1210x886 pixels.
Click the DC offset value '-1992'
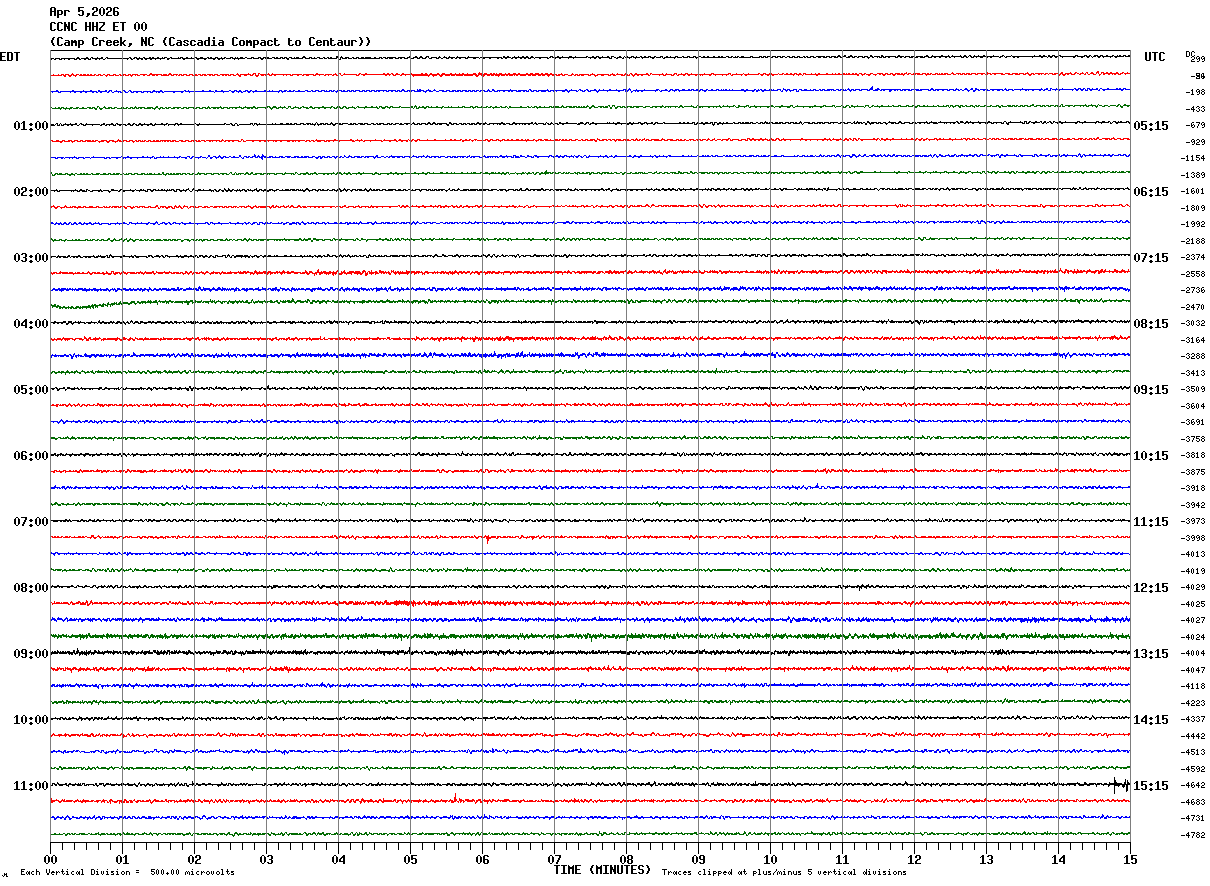tap(1194, 225)
